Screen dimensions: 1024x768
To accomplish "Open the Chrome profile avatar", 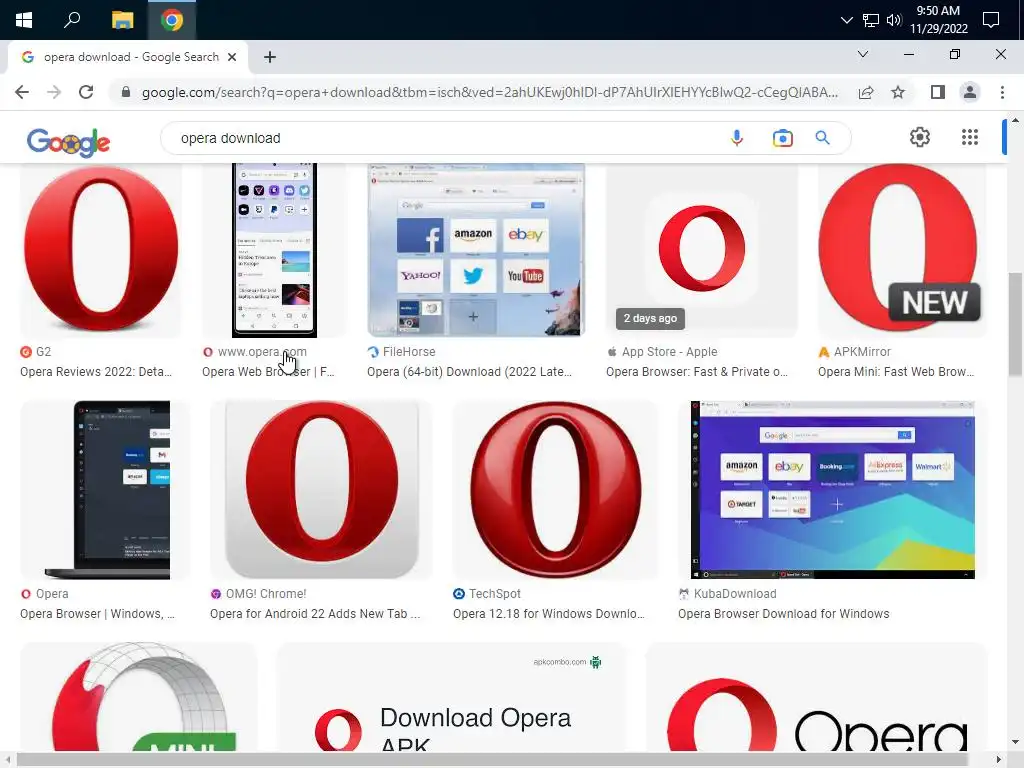I will coord(970,92).
